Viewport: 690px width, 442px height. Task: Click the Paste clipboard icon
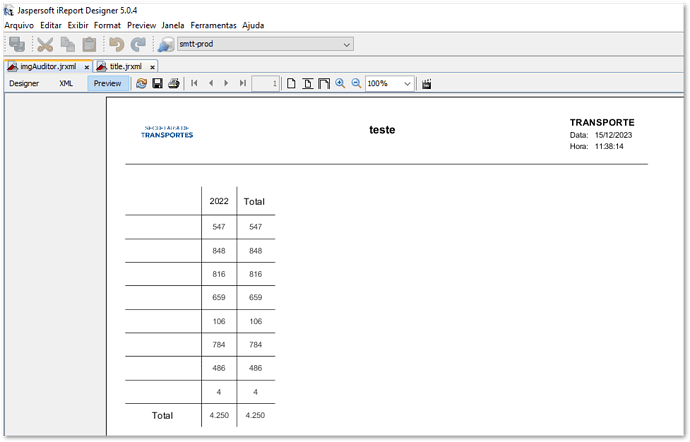[x=89, y=44]
